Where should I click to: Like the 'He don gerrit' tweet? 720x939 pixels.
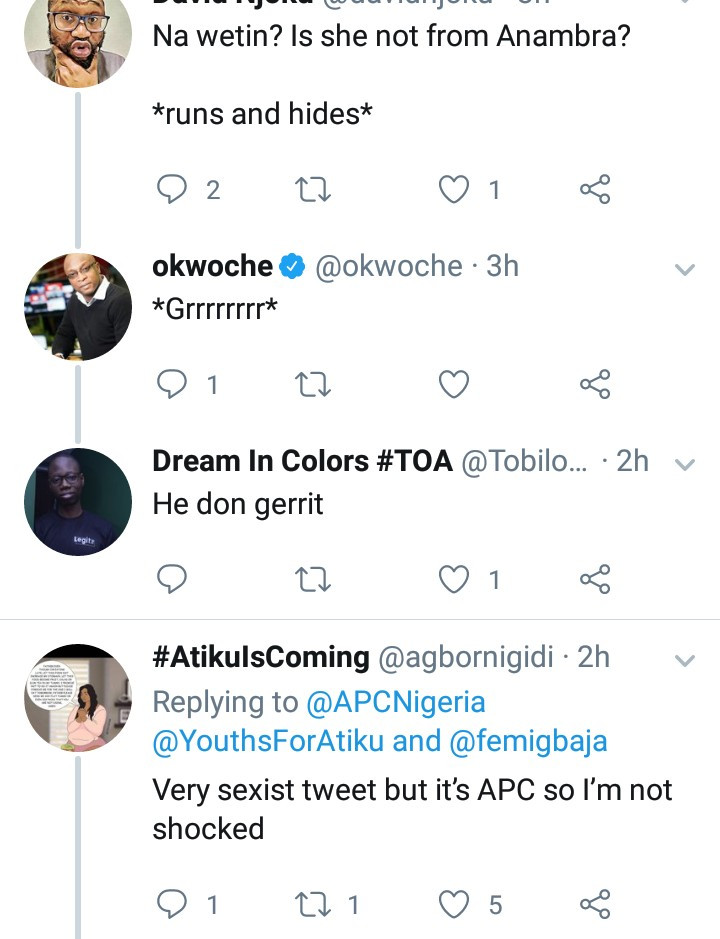coord(455,579)
